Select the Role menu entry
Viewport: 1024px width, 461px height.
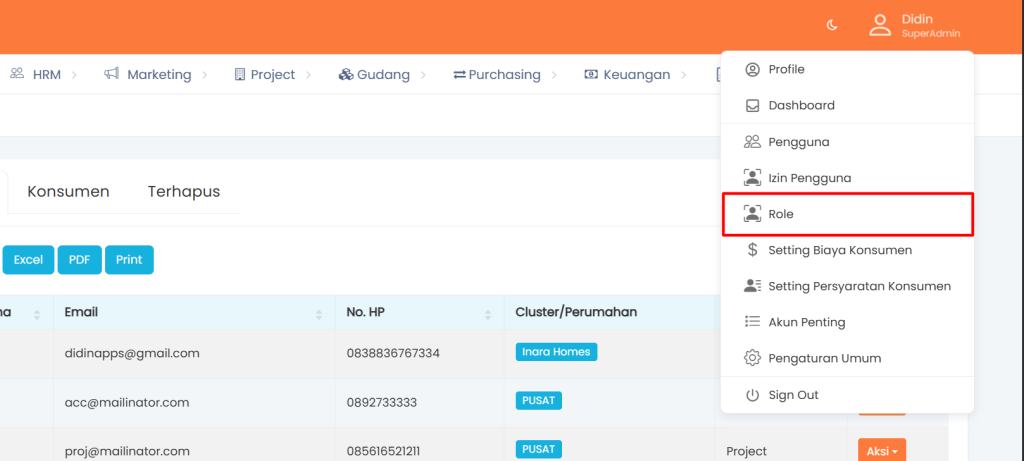780,214
